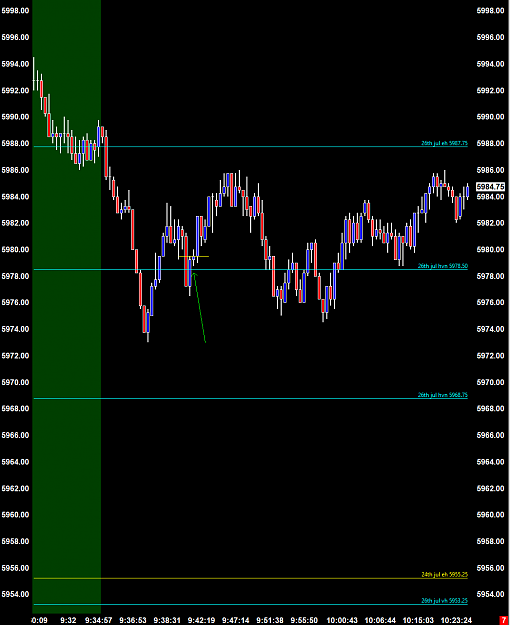Select the short yellow horizontal line near 5979.50
This screenshot has width=510, height=625.
(194, 256)
